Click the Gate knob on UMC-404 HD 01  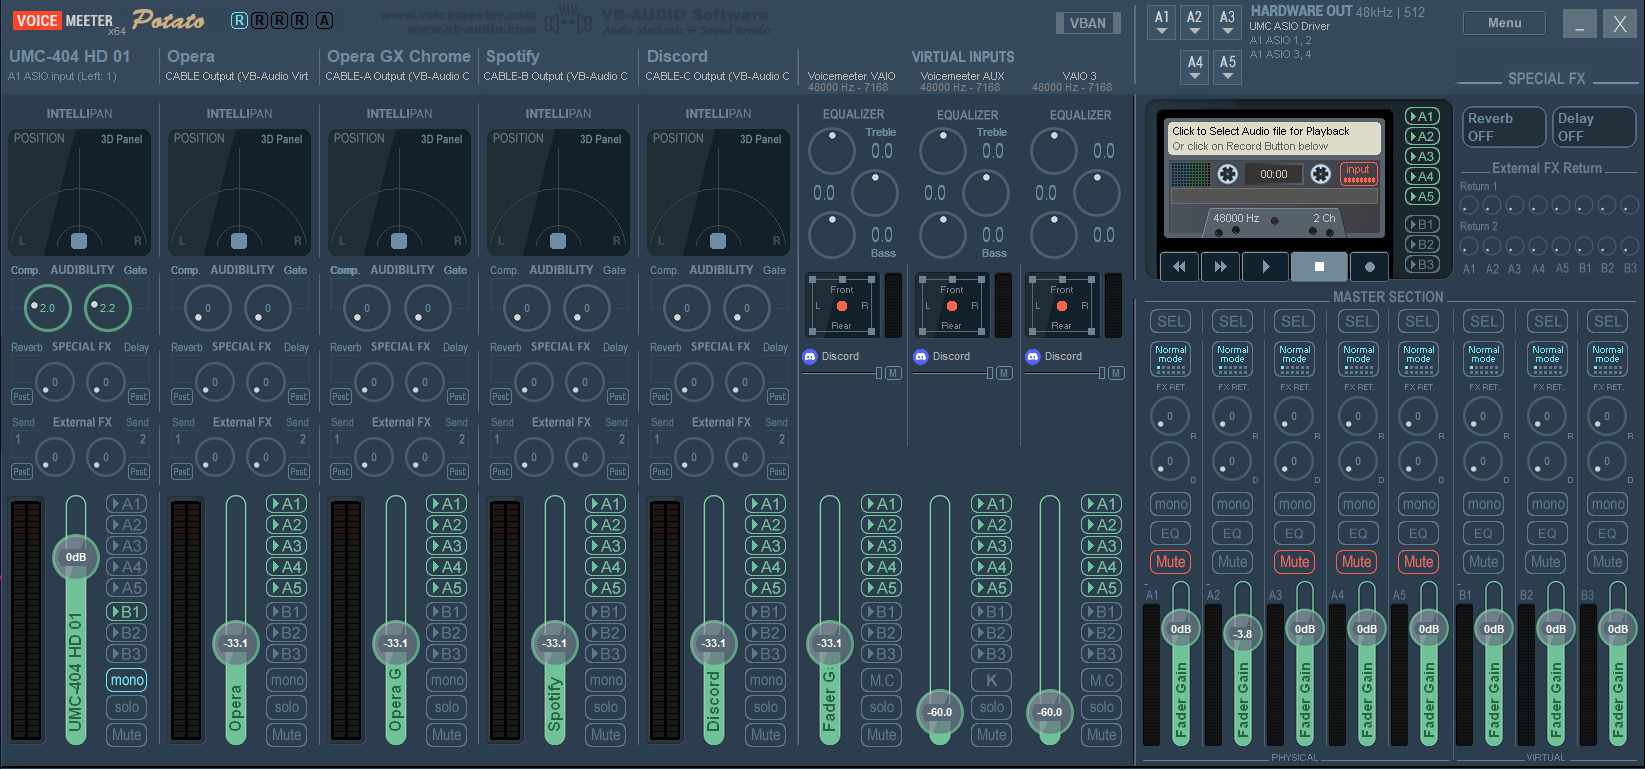pyautogui.click(x=107, y=307)
